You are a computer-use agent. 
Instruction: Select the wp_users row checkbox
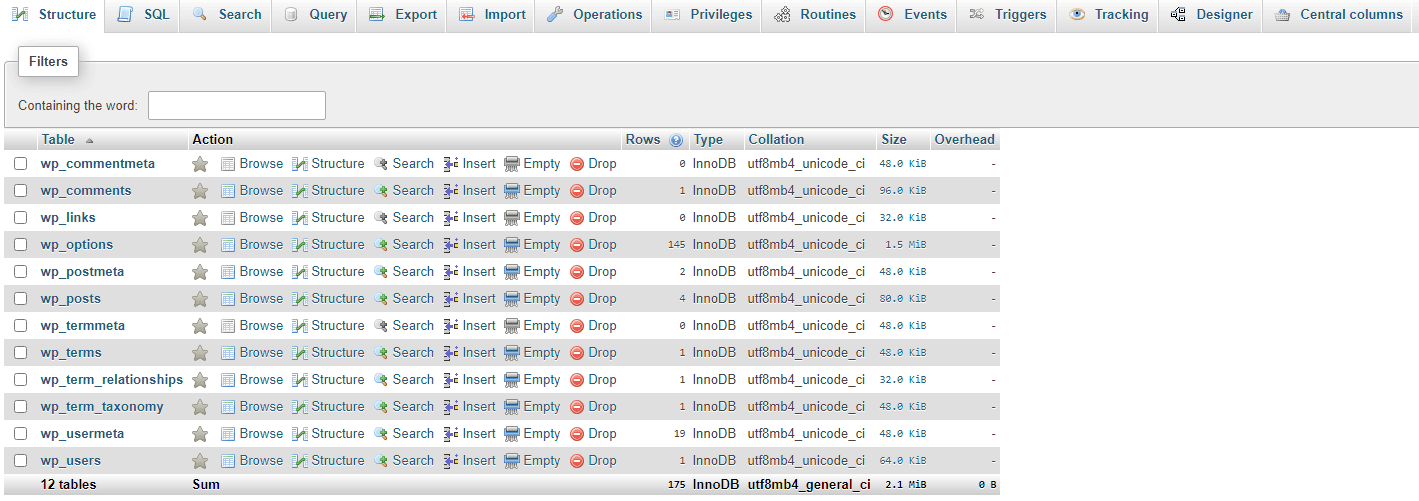(x=21, y=461)
